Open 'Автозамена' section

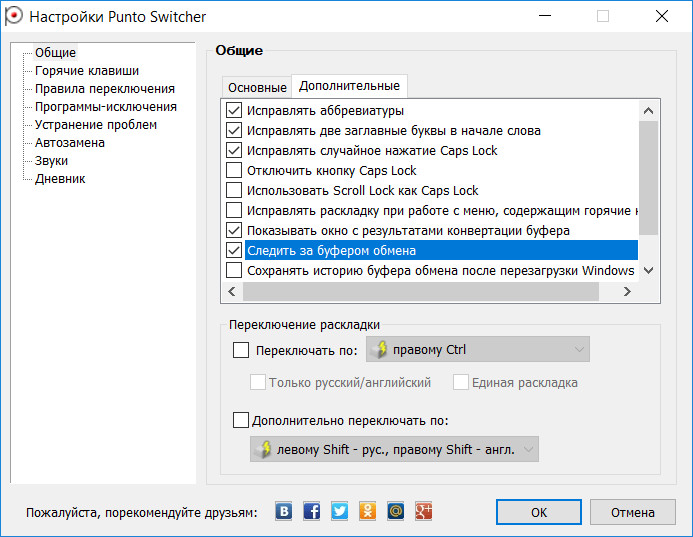[70, 143]
